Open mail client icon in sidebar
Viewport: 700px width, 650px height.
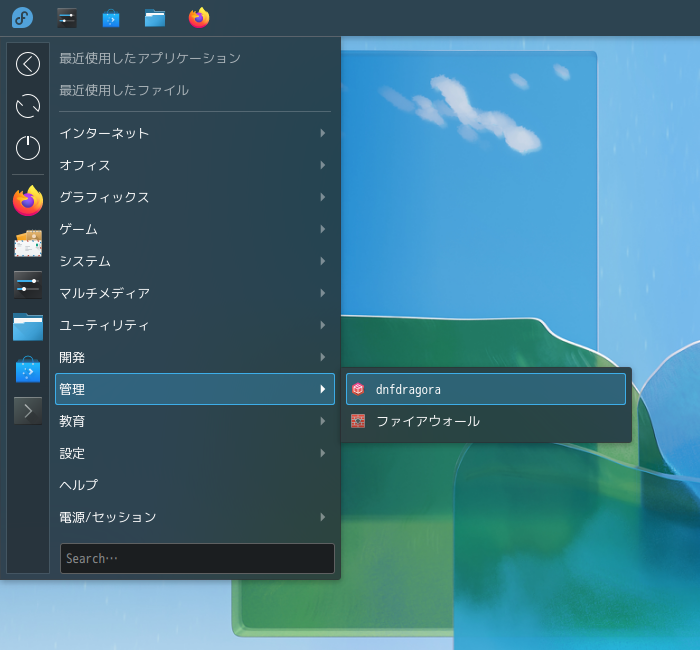pos(28,243)
